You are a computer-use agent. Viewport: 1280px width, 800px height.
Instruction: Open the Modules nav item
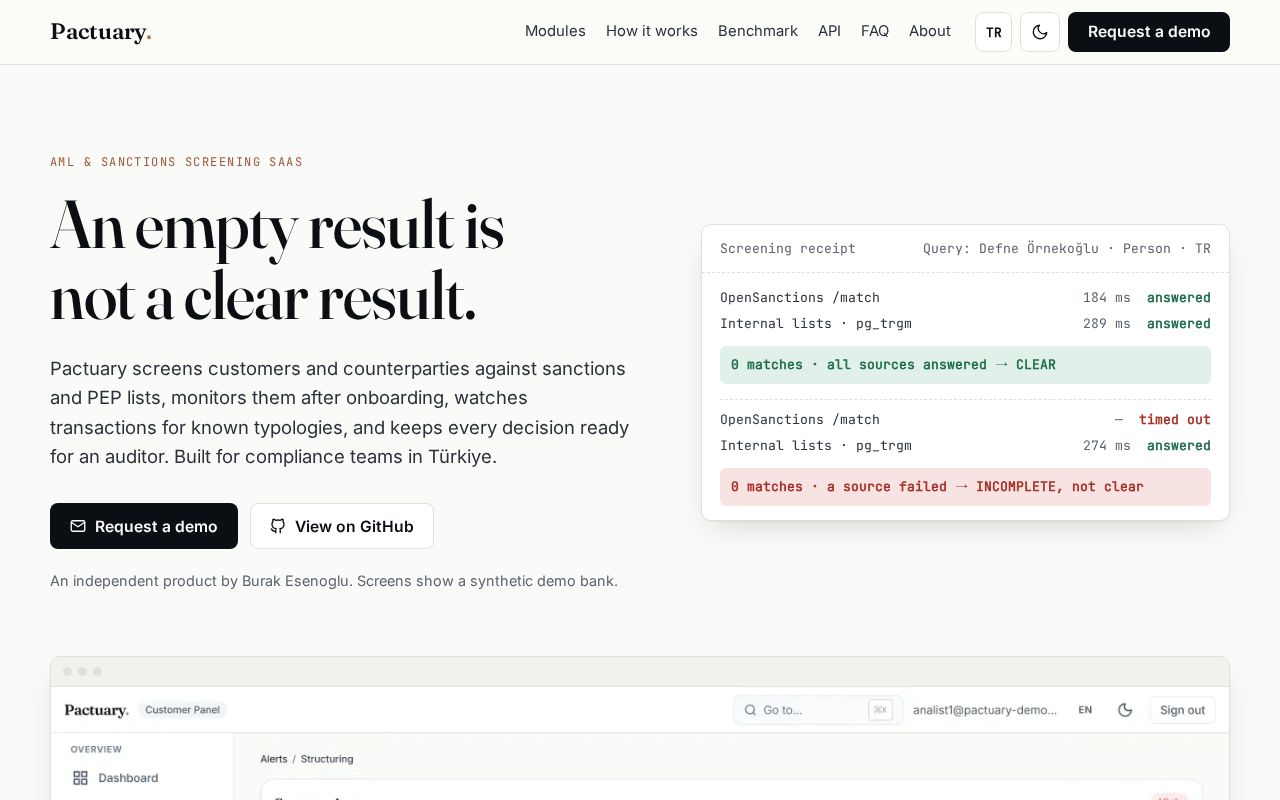click(555, 31)
